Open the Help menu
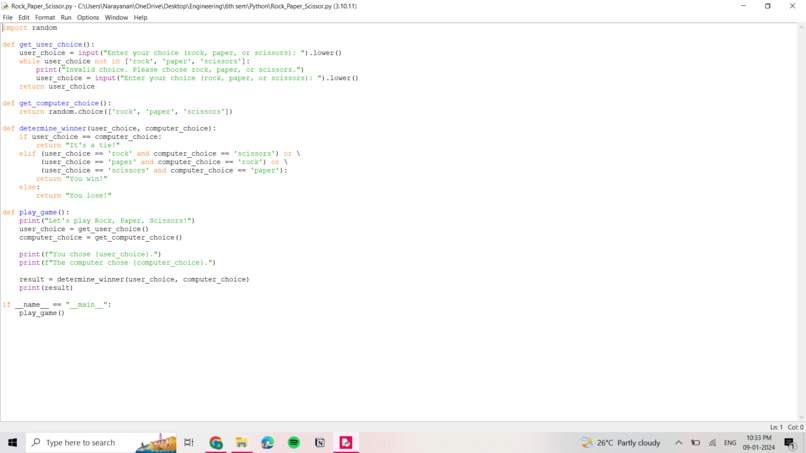This screenshot has width=806, height=453. pyautogui.click(x=140, y=17)
